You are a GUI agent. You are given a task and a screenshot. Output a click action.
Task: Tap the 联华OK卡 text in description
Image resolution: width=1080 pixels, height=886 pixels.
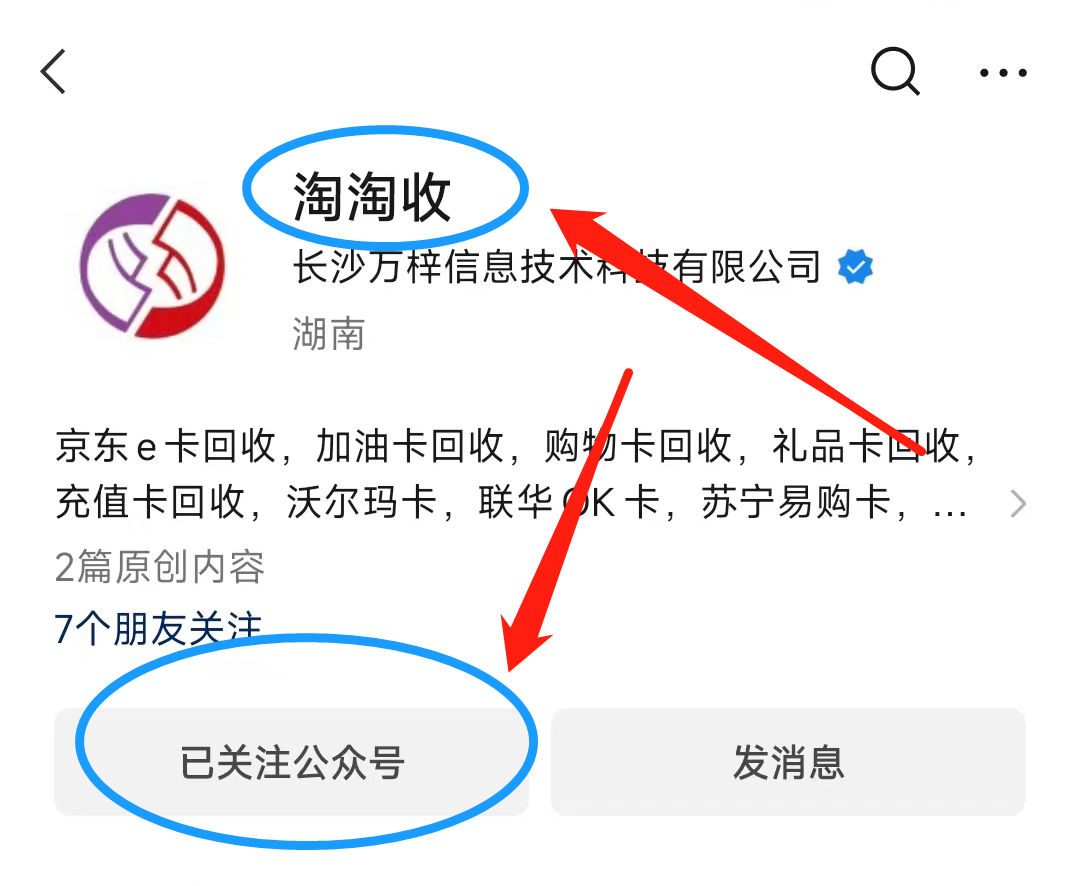click(569, 502)
